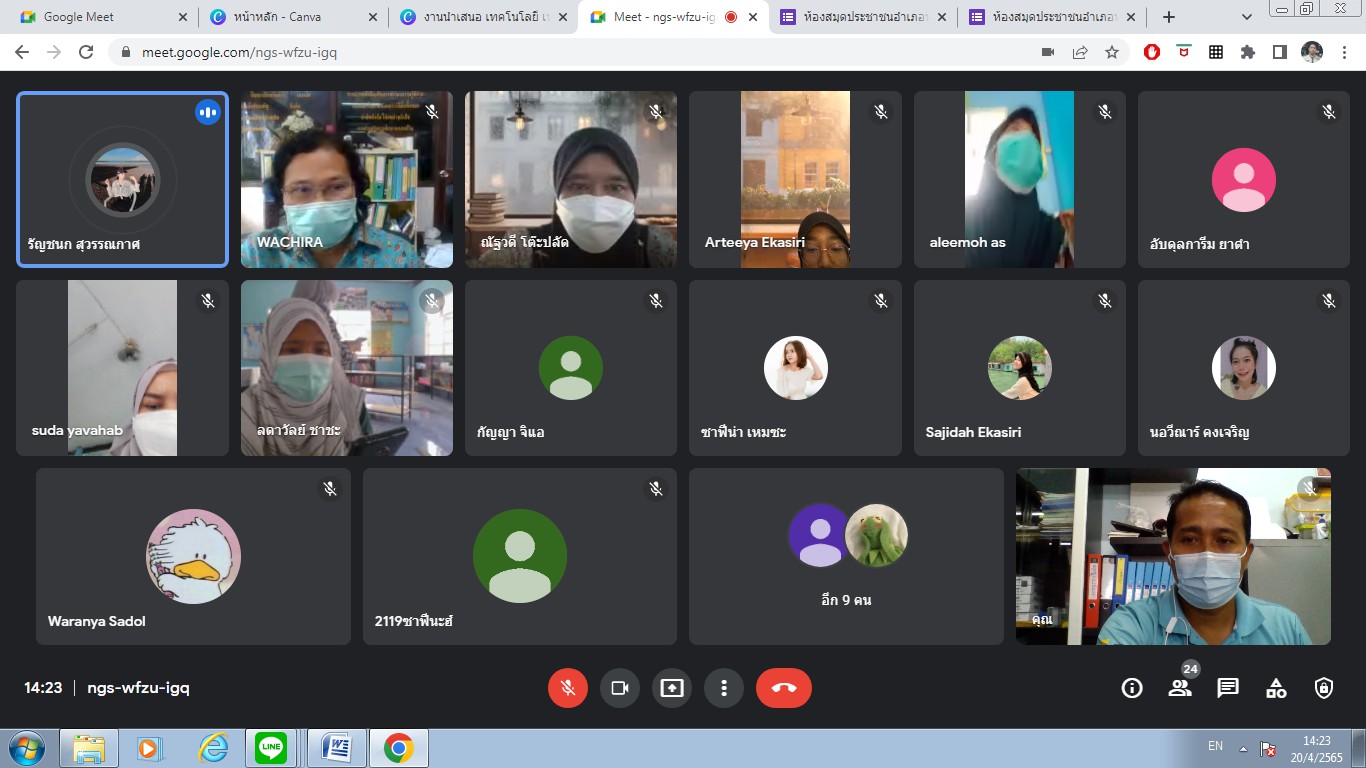Select Waranya Sadol's duck avatar tile
Viewport: 1366px width, 768px height.
point(193,556)
